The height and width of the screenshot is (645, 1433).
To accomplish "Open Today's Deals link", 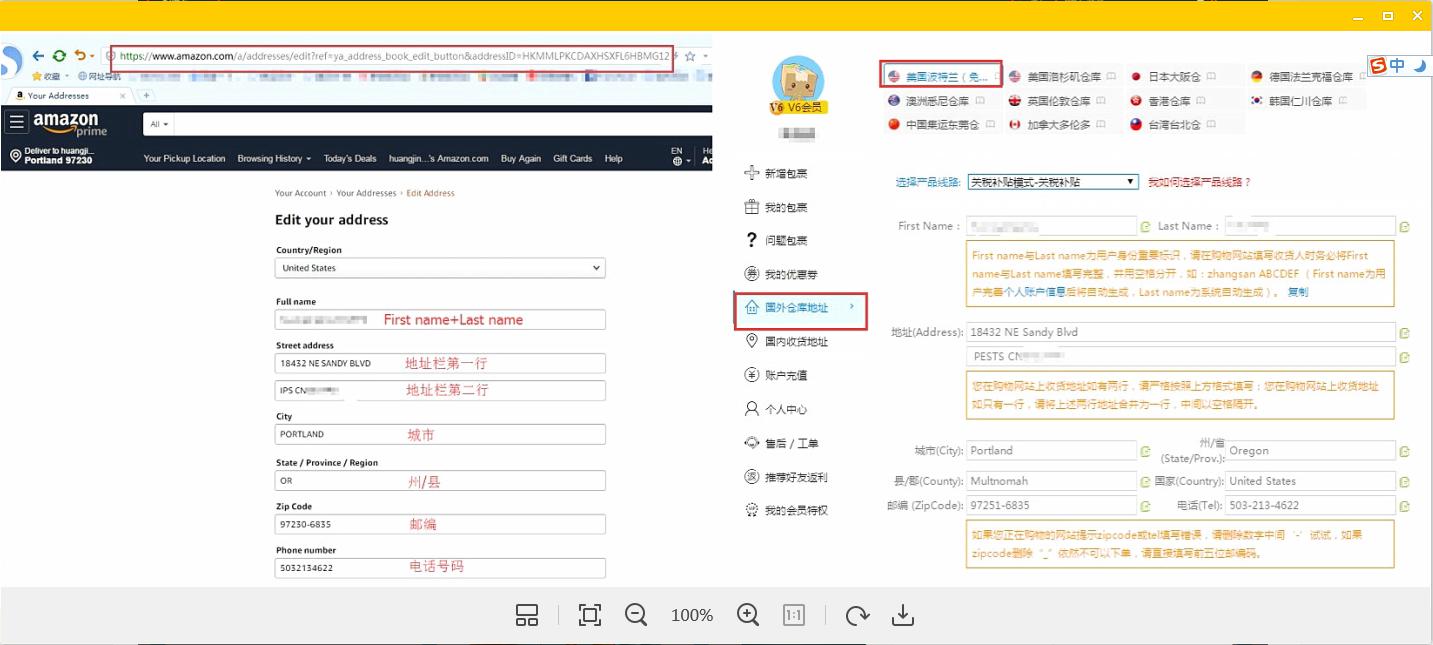I will click(x=350, y=158).
